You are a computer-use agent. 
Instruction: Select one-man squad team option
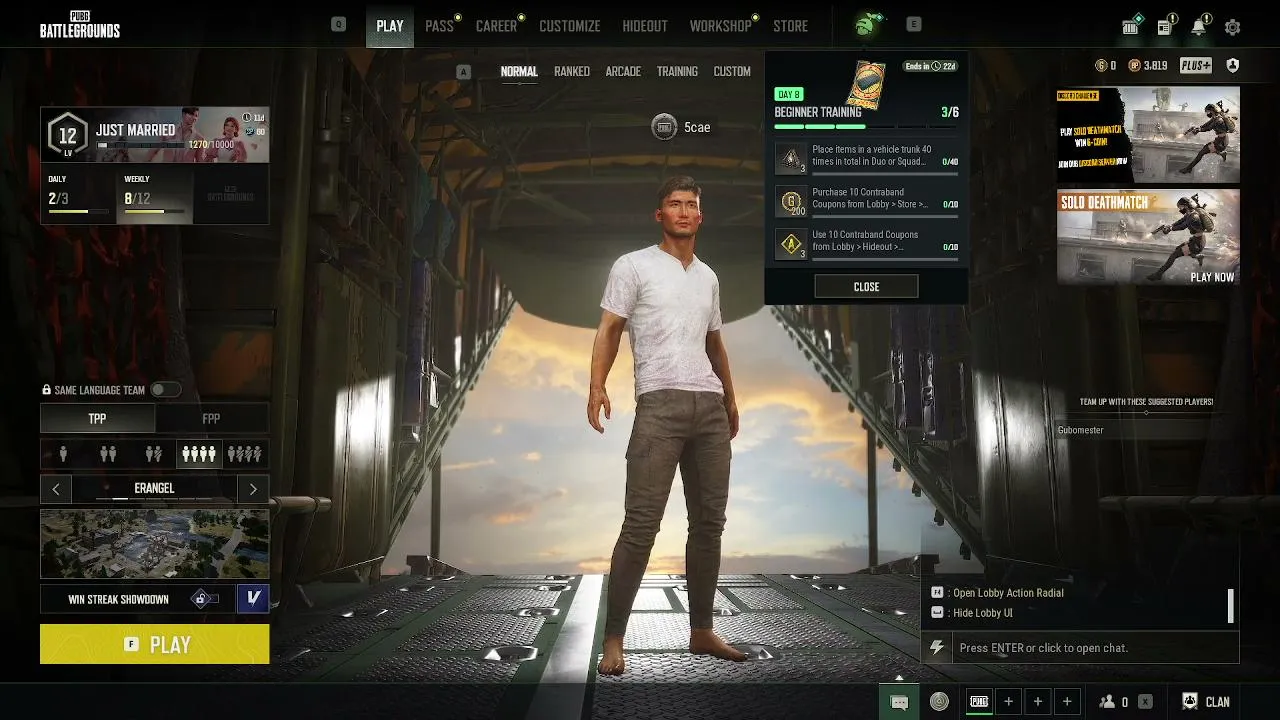(244, 454)
